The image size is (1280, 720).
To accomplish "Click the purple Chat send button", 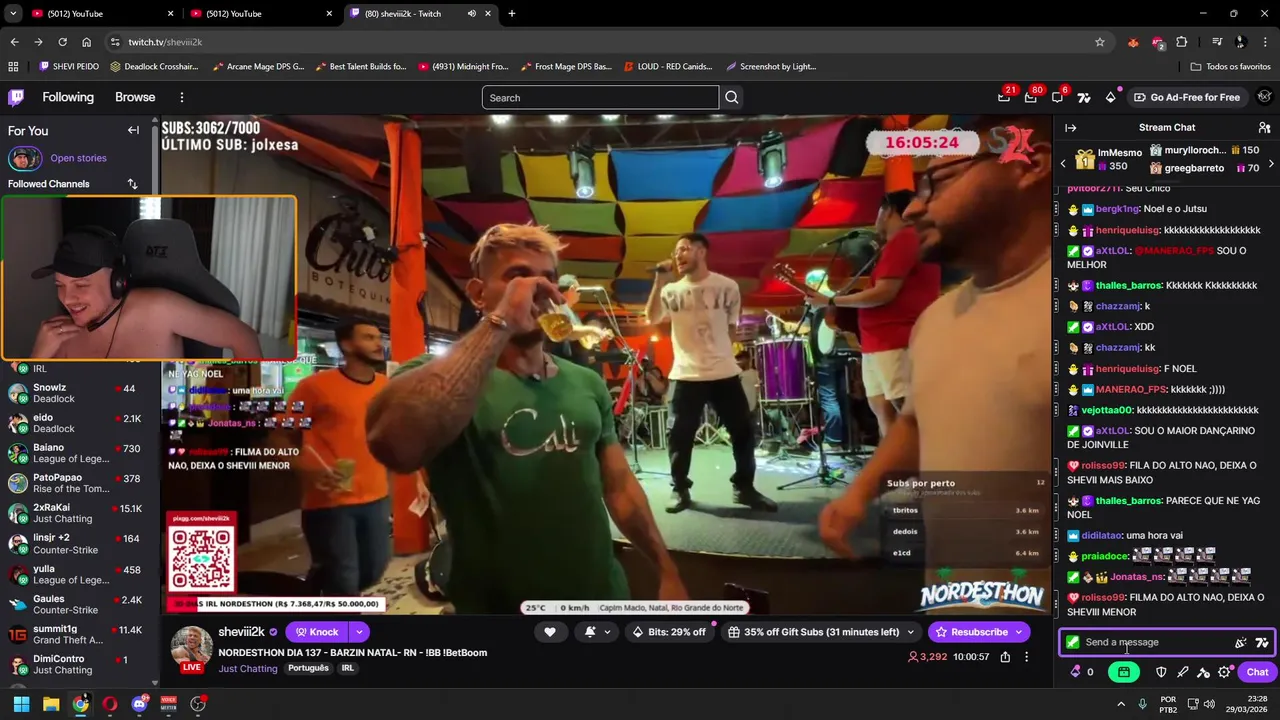I will (x=1257, y=672).
